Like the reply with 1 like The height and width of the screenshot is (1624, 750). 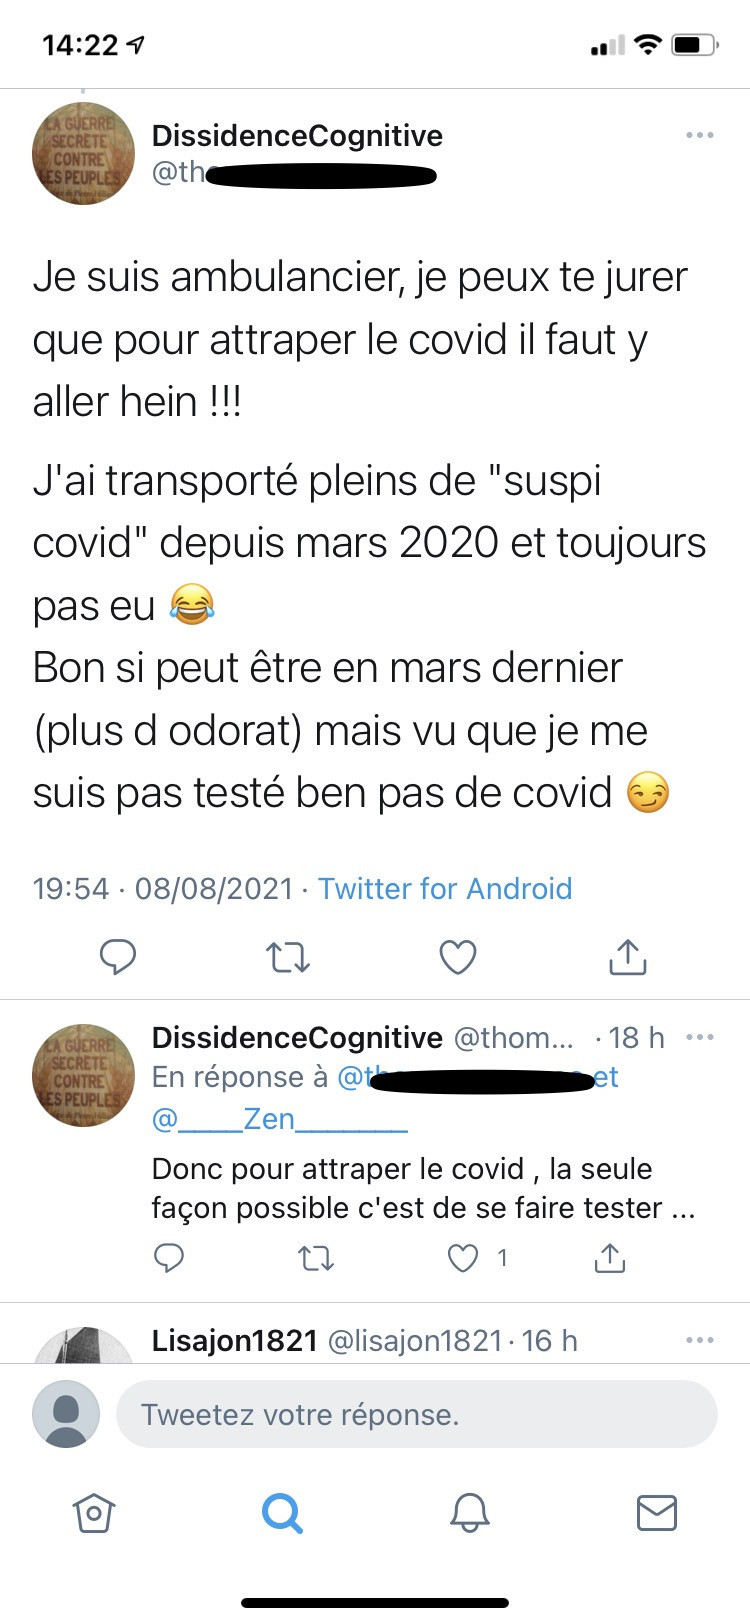[x=463, y=1257]
